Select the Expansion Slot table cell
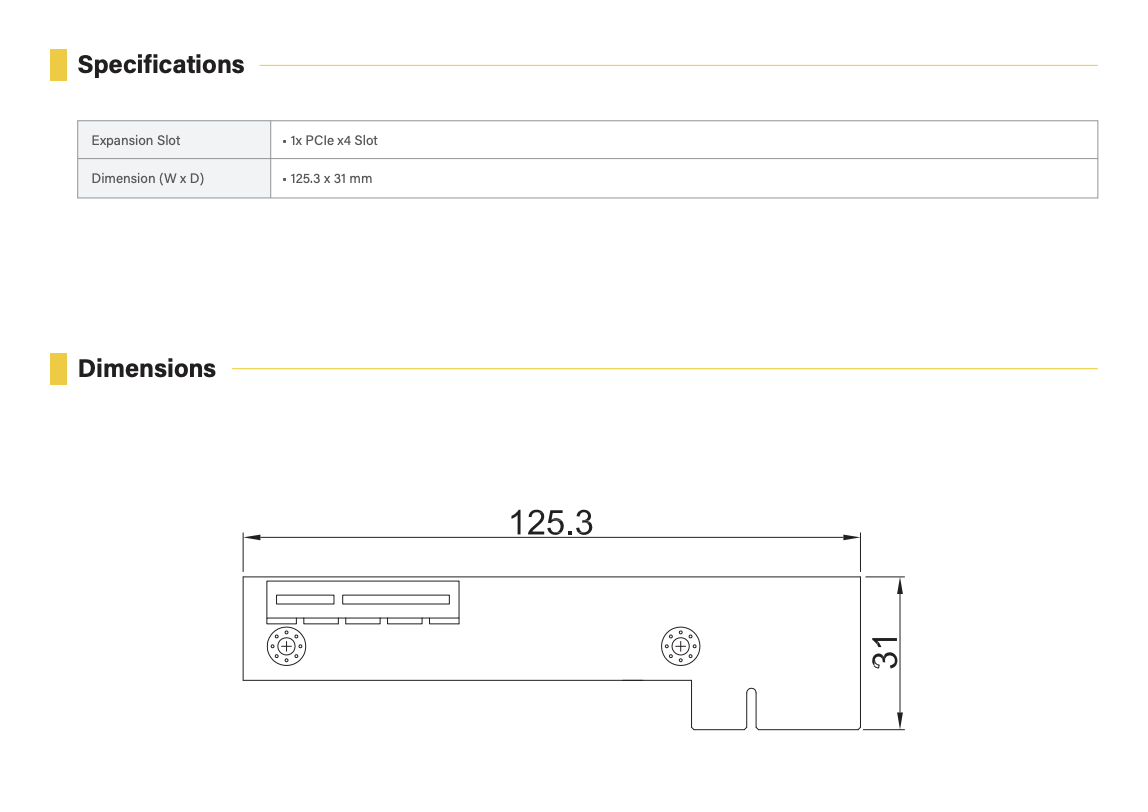This screenshot has width=1148, height=812. [x=174, y=140]
